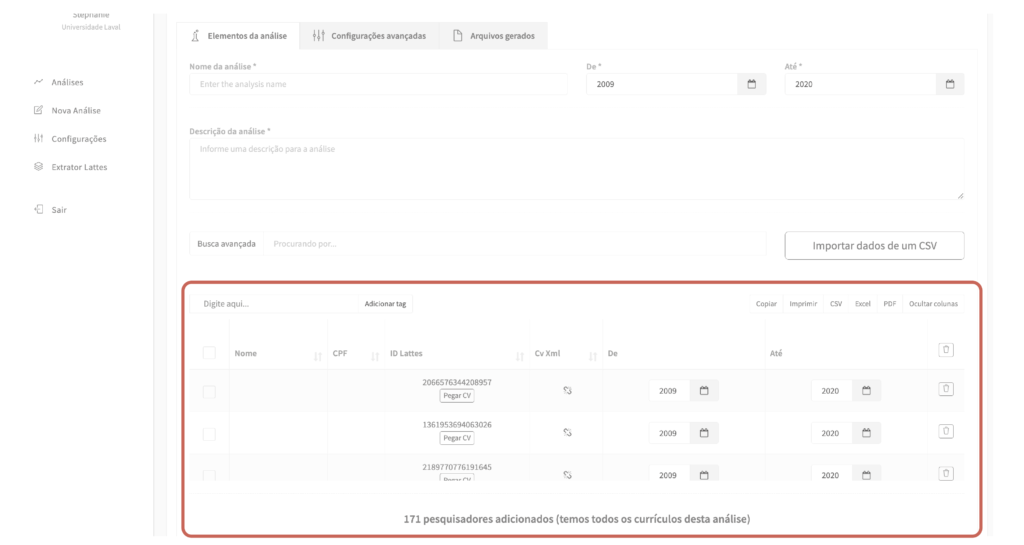Toggle the select-all checkbox in table header
1024x545 pixels.
point(209,353)
